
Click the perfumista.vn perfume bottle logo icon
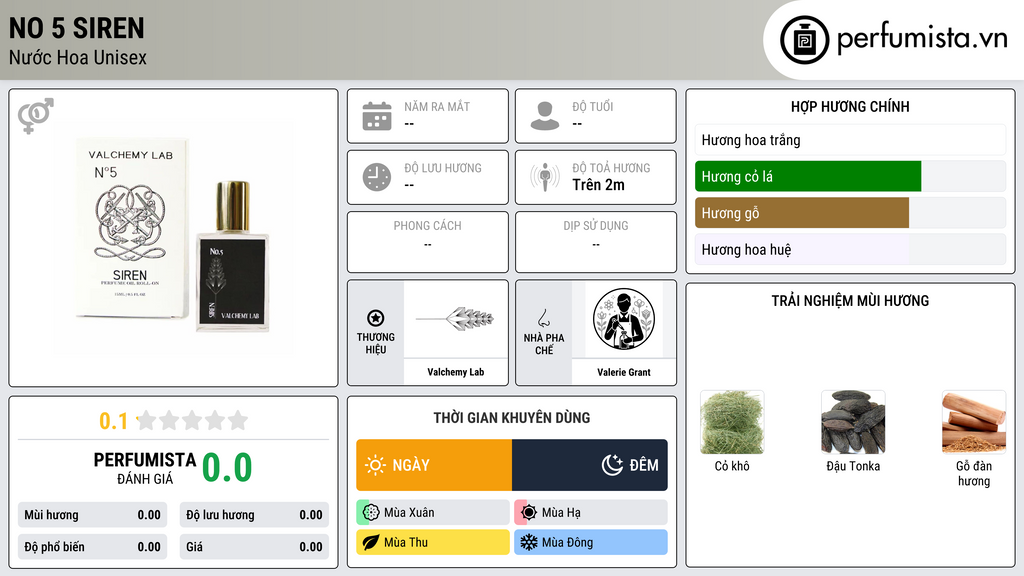tap(804, 40)
